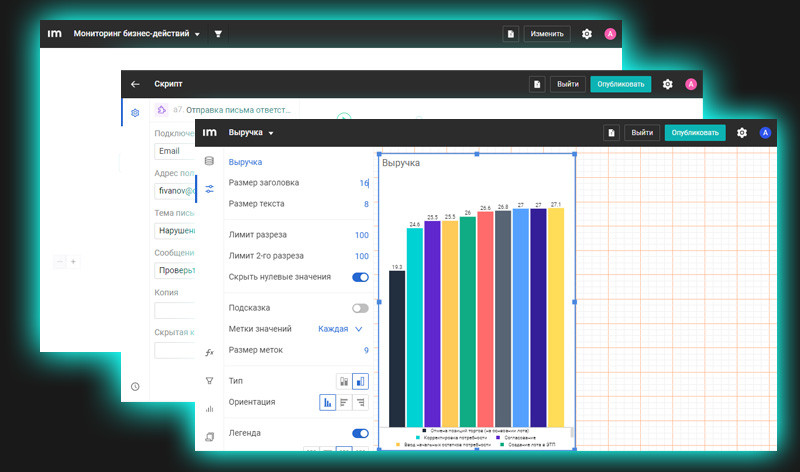Open pink user avatar in Скрипт window
800x472 pixels.
691,84
